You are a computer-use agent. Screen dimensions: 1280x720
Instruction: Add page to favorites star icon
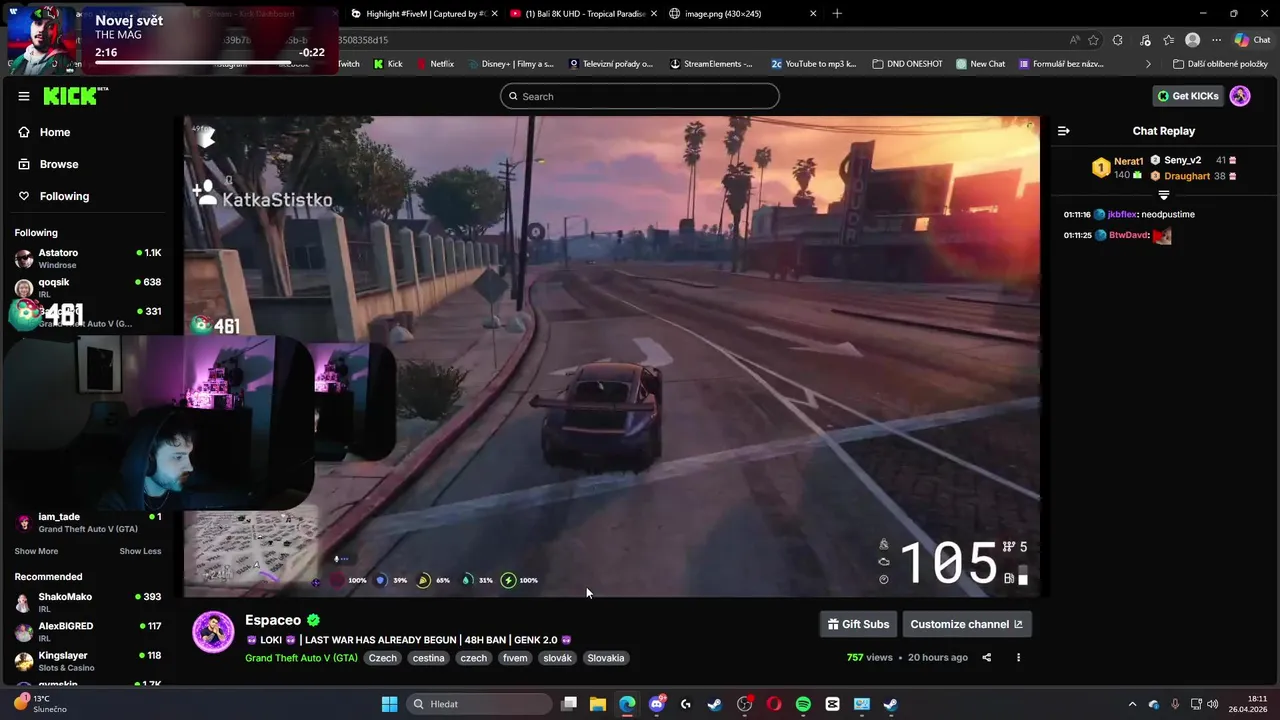[x=1093, y=40]
